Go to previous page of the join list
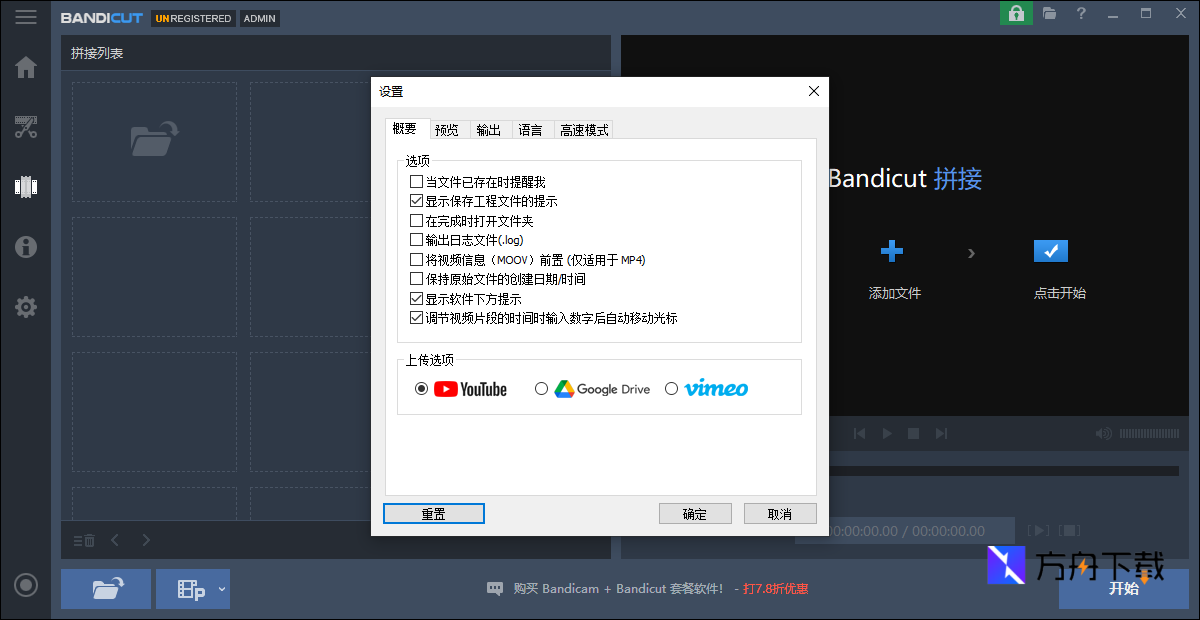The height and width of the screenshot is (620, 1200). [x=115, y=539]
